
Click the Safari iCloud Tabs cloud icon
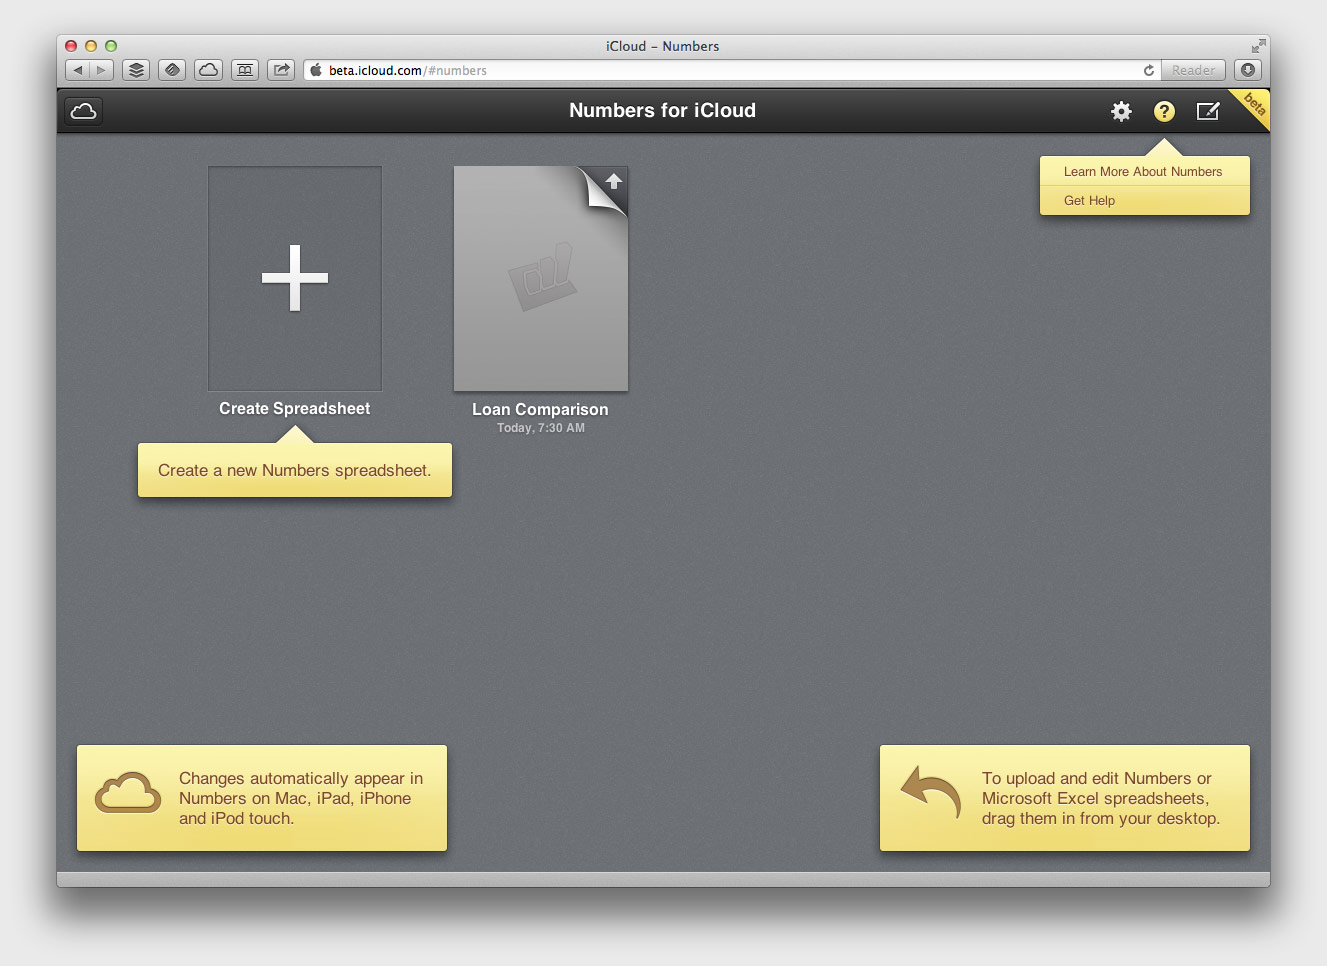208,70
